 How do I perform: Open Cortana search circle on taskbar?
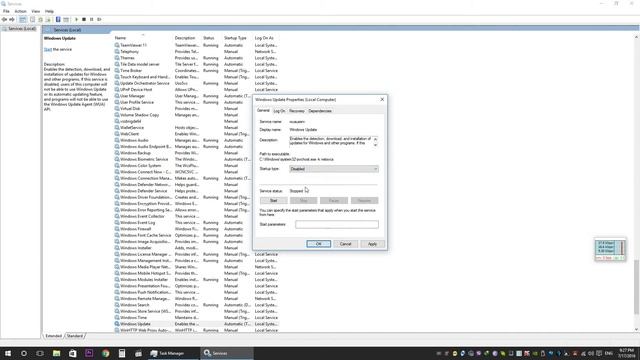(x=24, y=353)
